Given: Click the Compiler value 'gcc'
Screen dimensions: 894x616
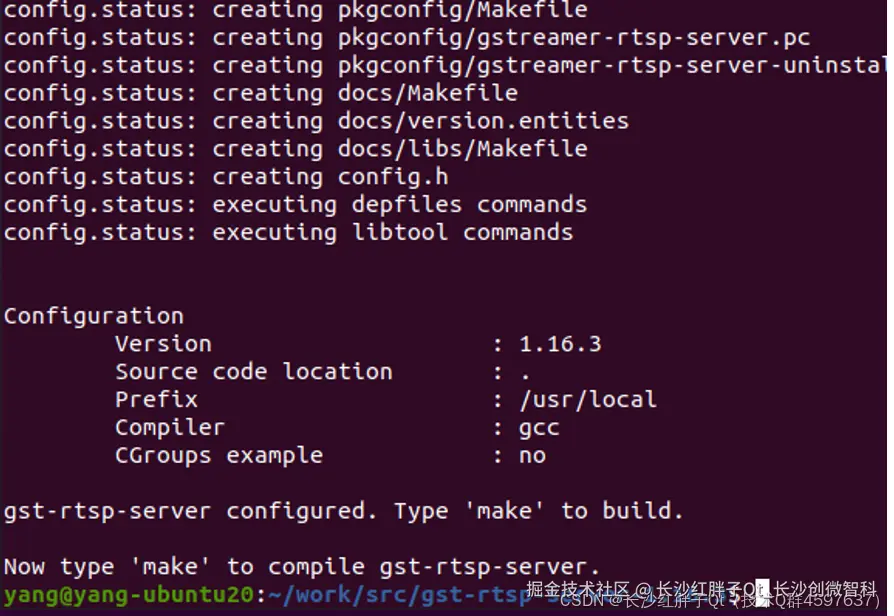Looking at the screenshot, I should (x=539, y=429).
